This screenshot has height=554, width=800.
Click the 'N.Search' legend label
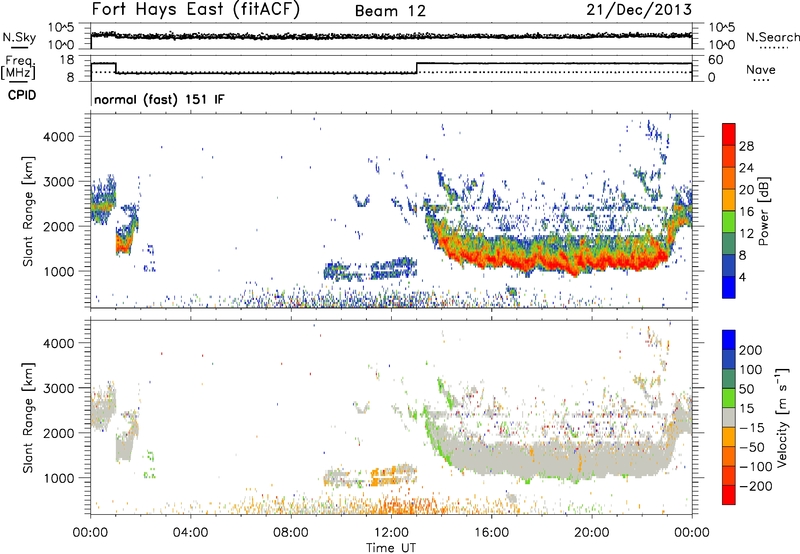coord(772,37)
